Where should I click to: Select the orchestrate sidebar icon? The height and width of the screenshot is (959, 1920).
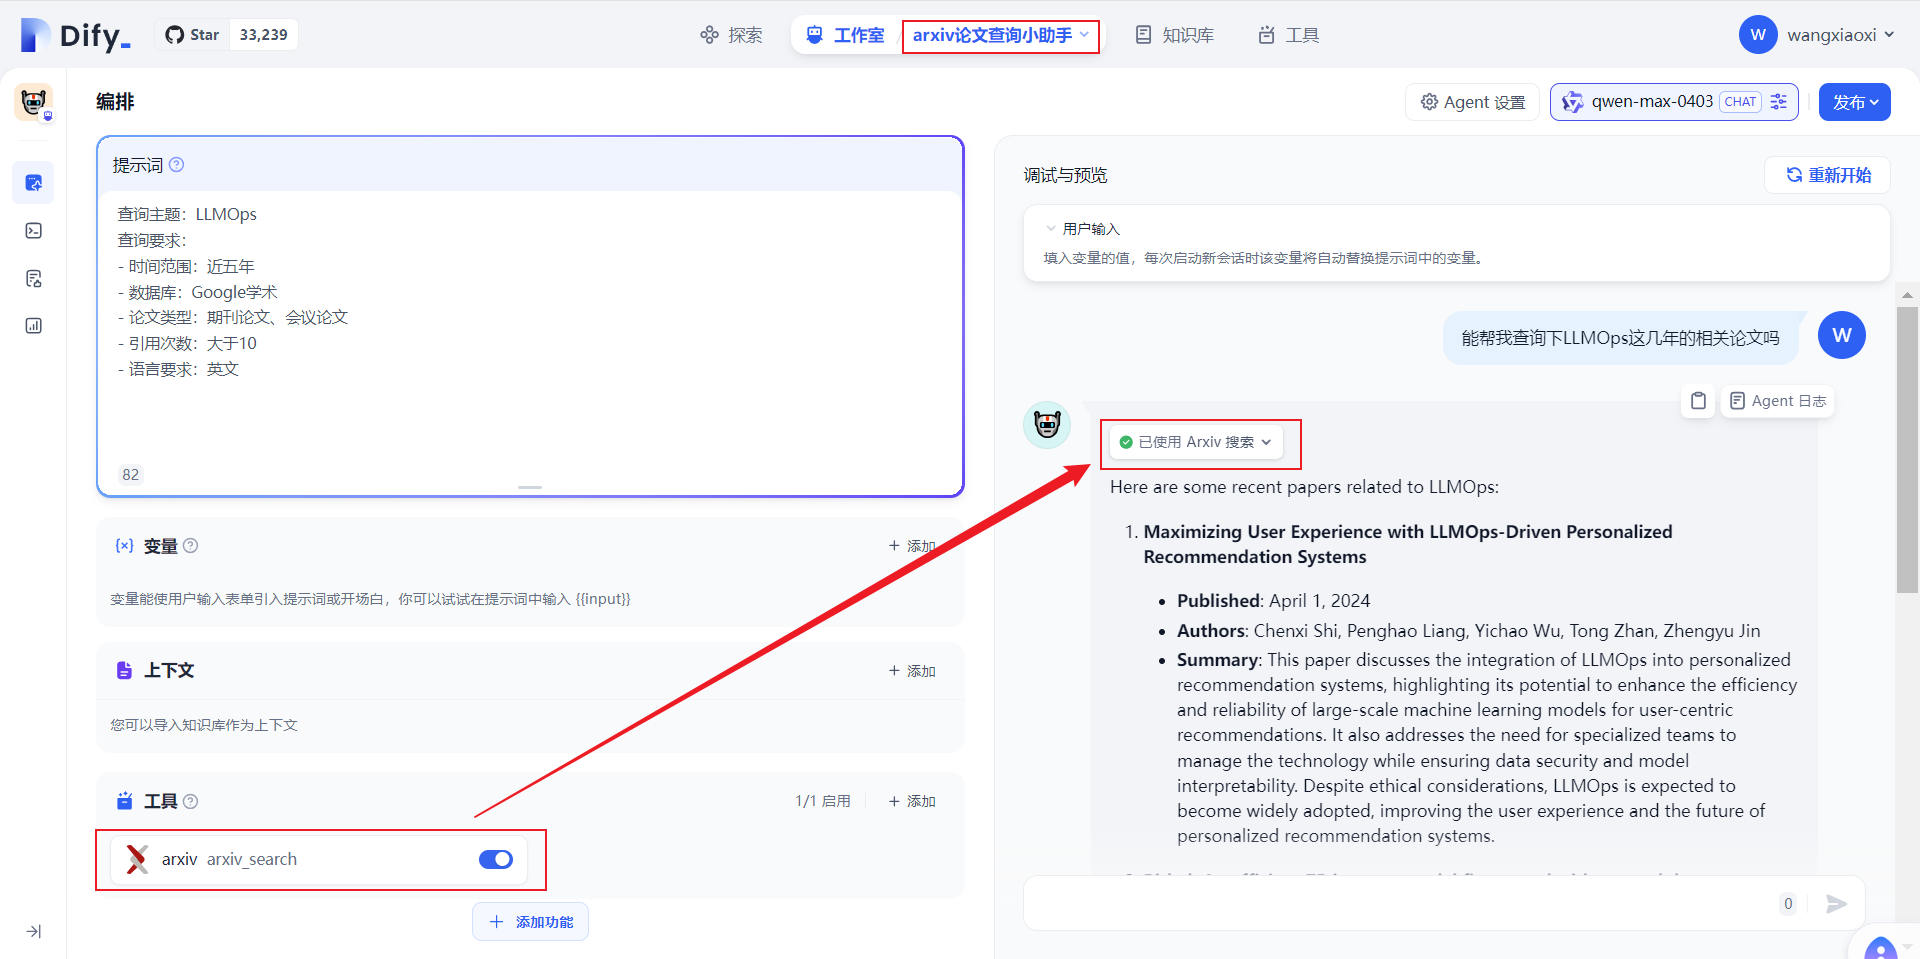click(33, 183)
